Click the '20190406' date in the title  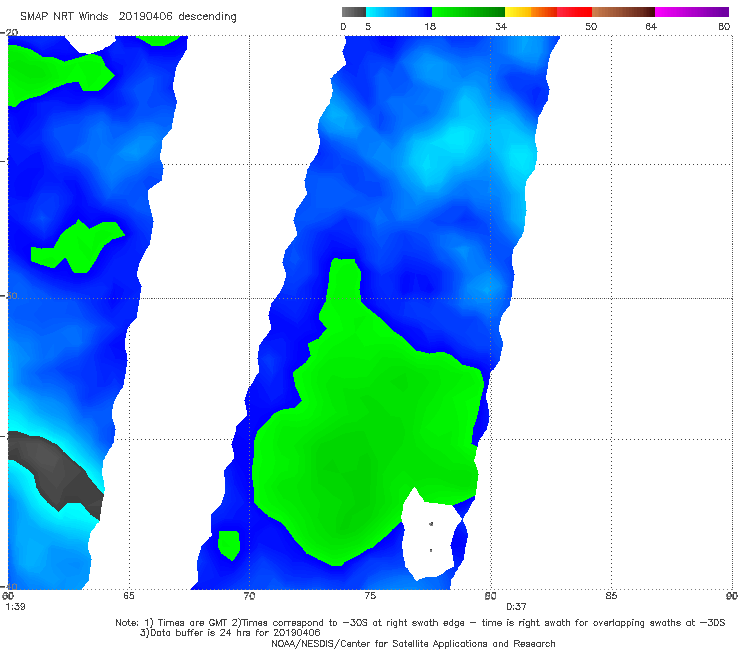tap(145, 16)
